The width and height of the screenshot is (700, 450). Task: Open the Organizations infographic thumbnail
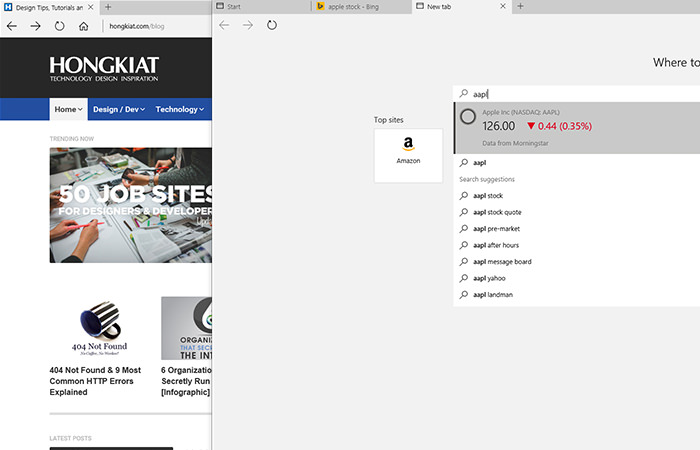click(x=187, y=328)
